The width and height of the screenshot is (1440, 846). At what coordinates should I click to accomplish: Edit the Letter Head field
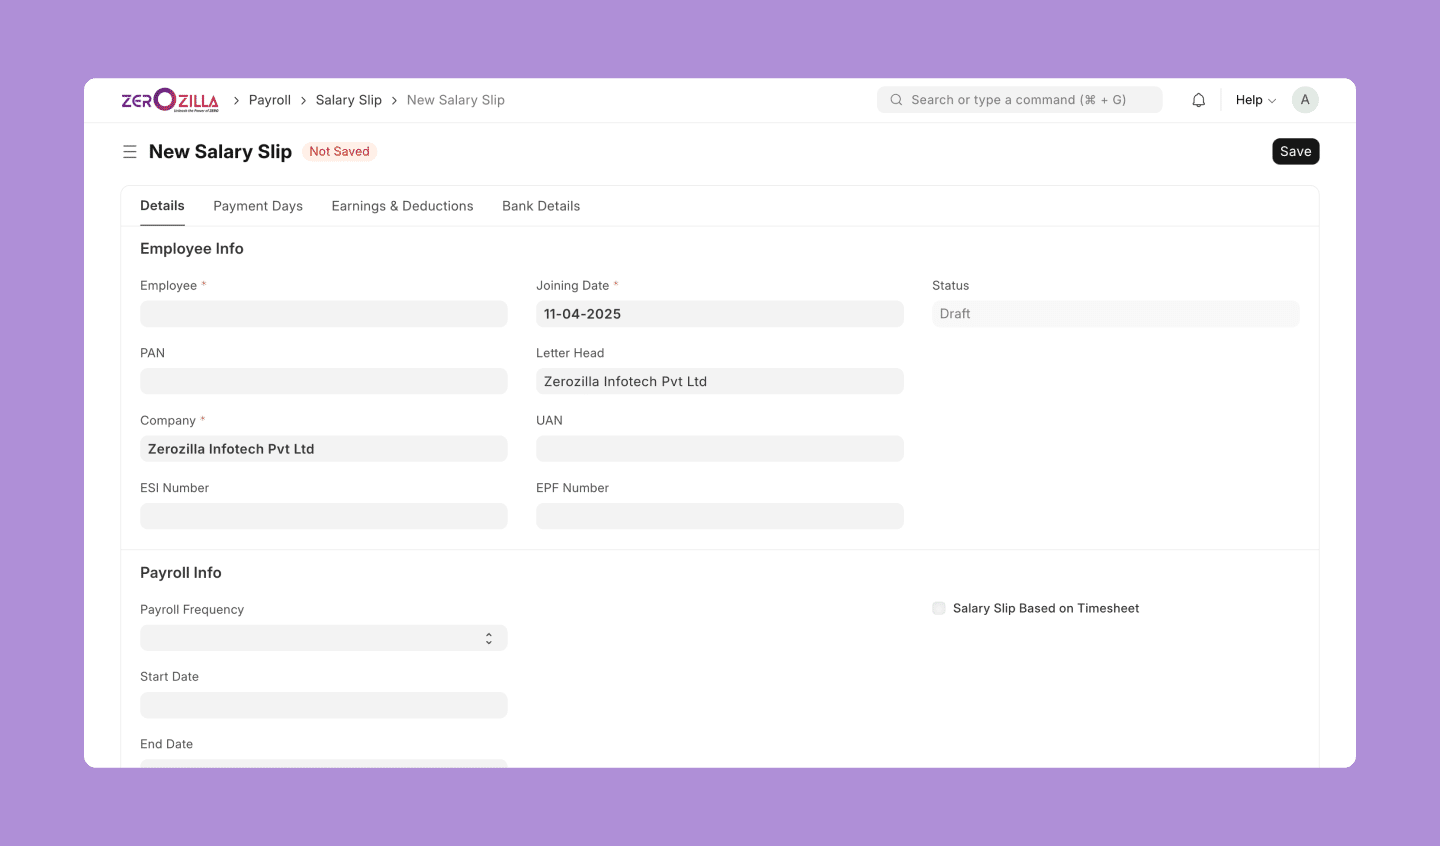pyautogui.click(x=719, y=381)
